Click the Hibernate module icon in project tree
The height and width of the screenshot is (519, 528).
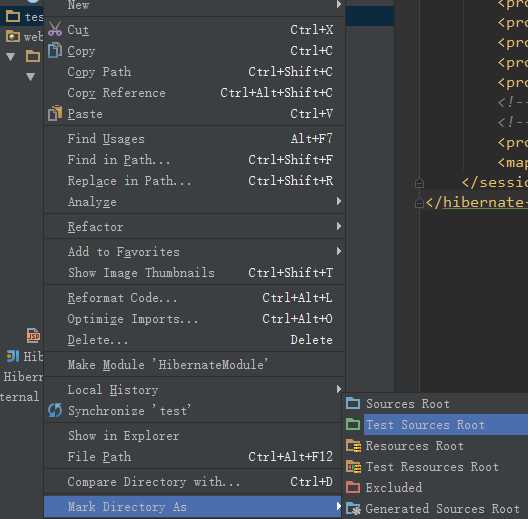tap(13, 356)
